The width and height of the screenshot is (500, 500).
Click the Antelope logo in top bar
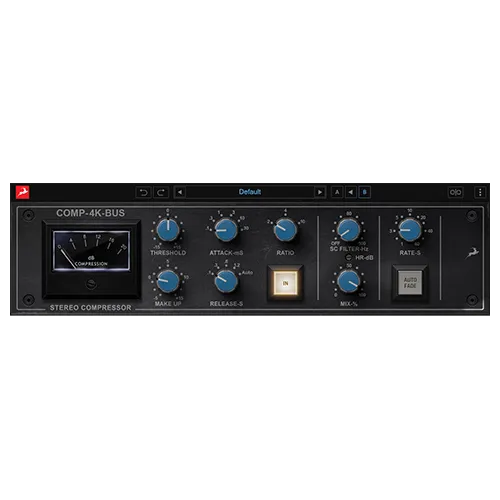click(x=23, y=192)
